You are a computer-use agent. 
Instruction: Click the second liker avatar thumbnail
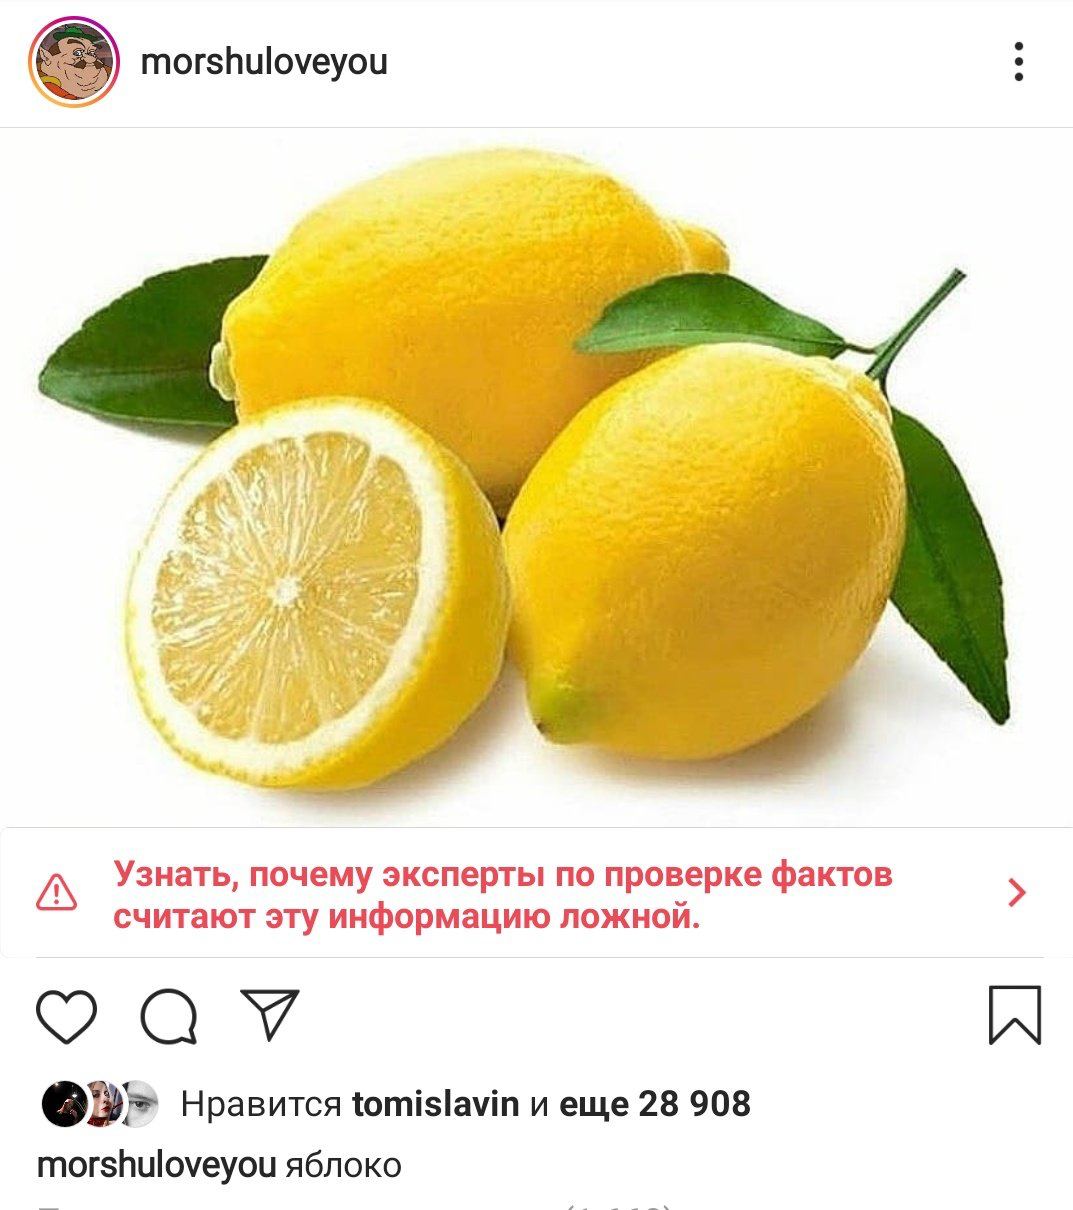(x=103, y=1104)
